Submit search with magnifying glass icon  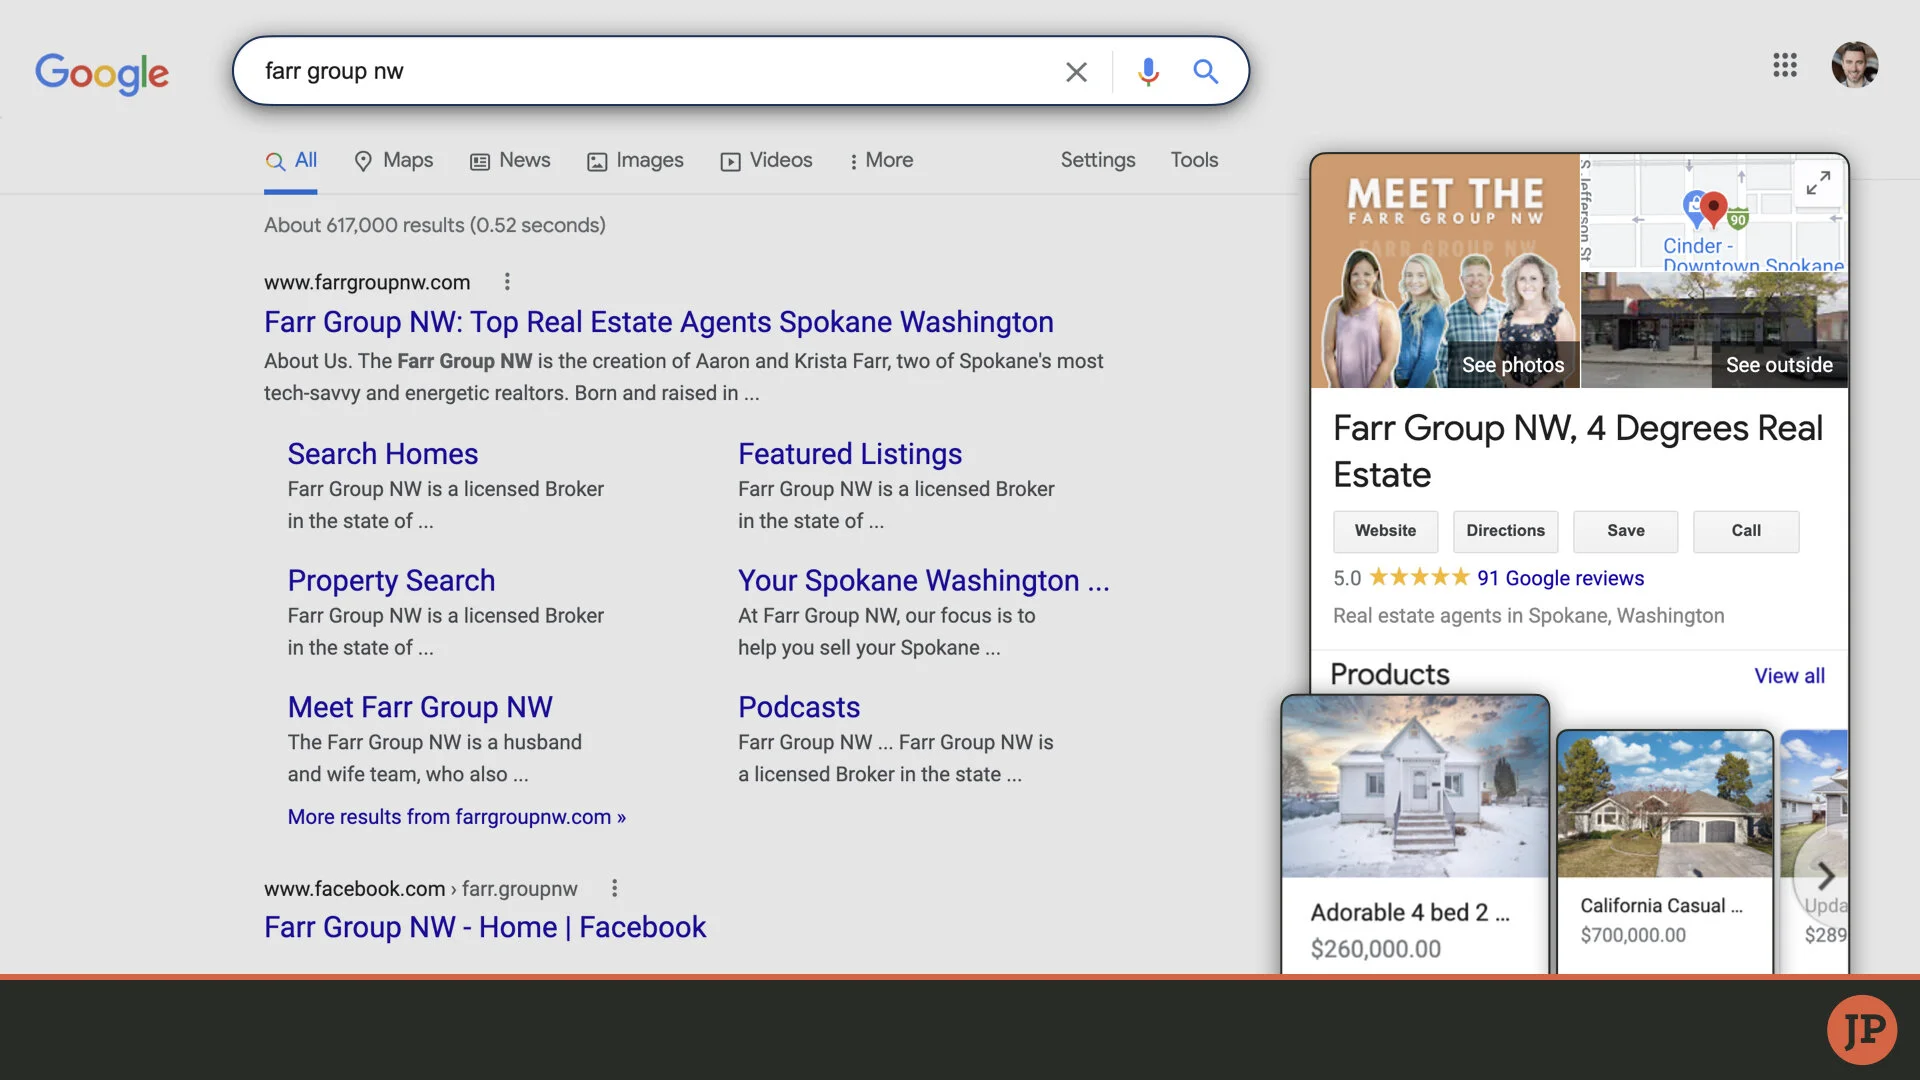(1205, 71)
